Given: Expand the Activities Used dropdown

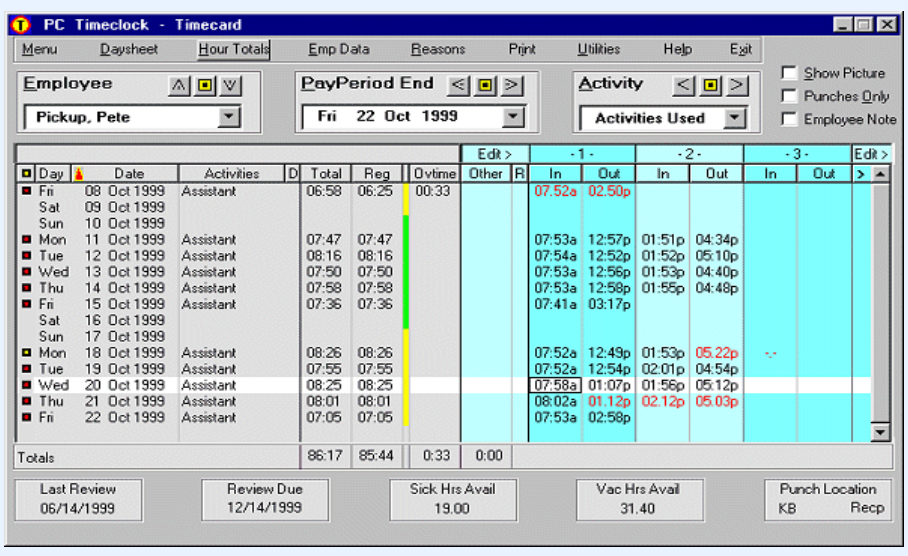Looking at the screenshot, I should tap(734, 118).
